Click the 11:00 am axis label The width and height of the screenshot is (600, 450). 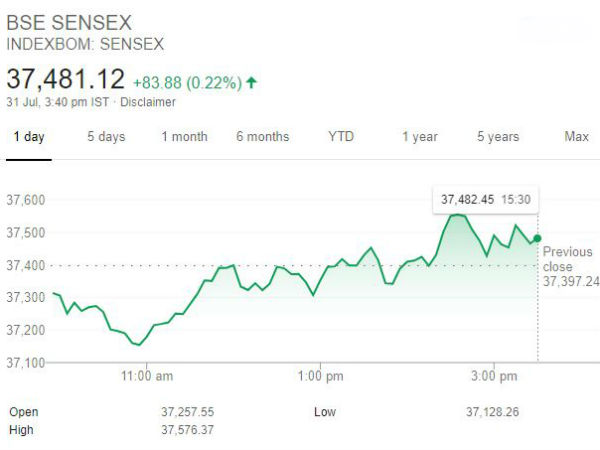(146, 376)
